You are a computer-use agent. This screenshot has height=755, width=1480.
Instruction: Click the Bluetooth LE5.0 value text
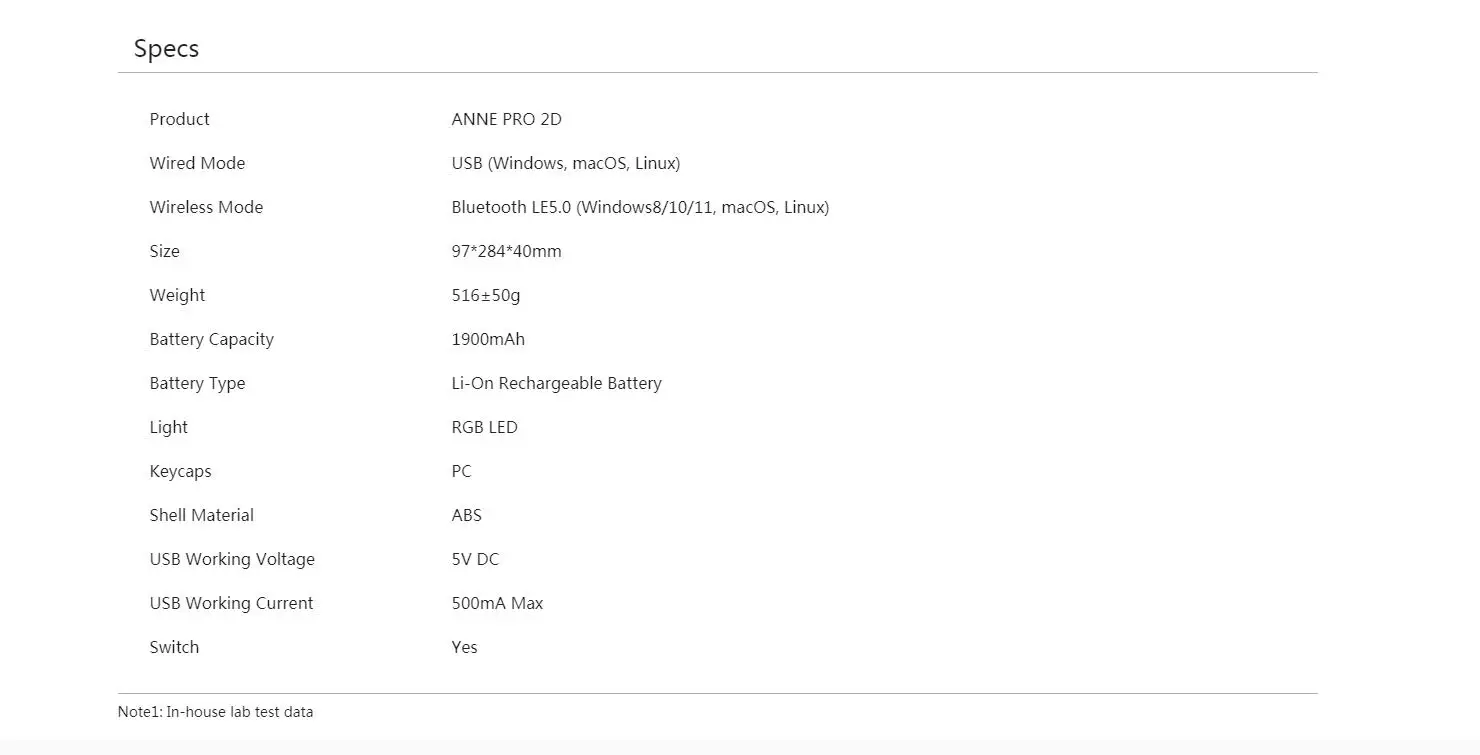coord(640,207)
